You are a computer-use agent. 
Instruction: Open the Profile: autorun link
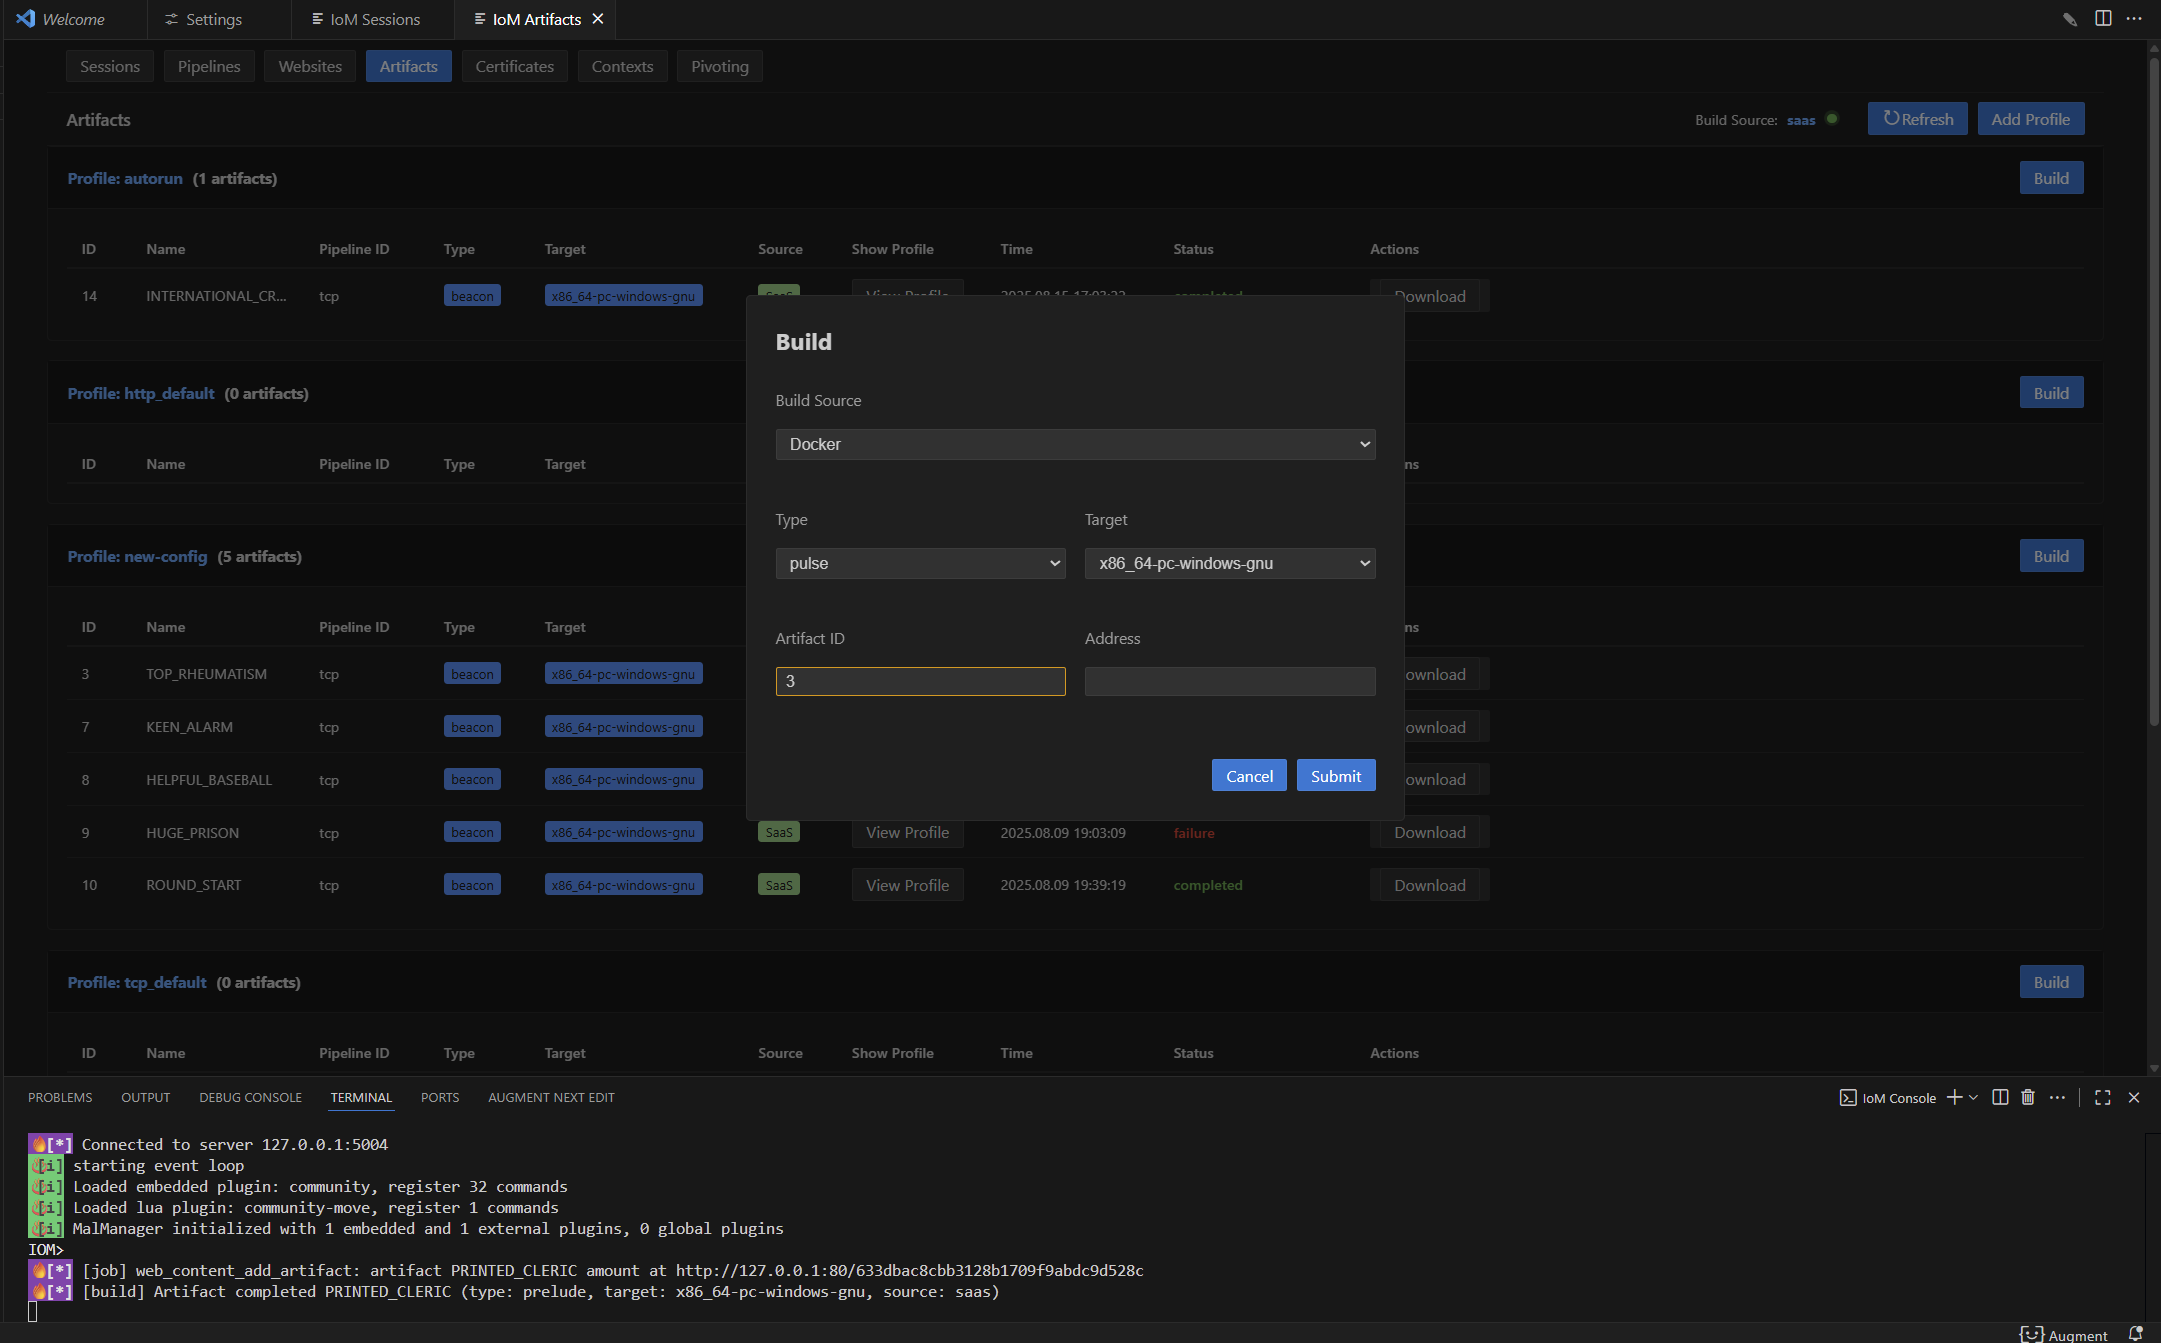point(125,178)
